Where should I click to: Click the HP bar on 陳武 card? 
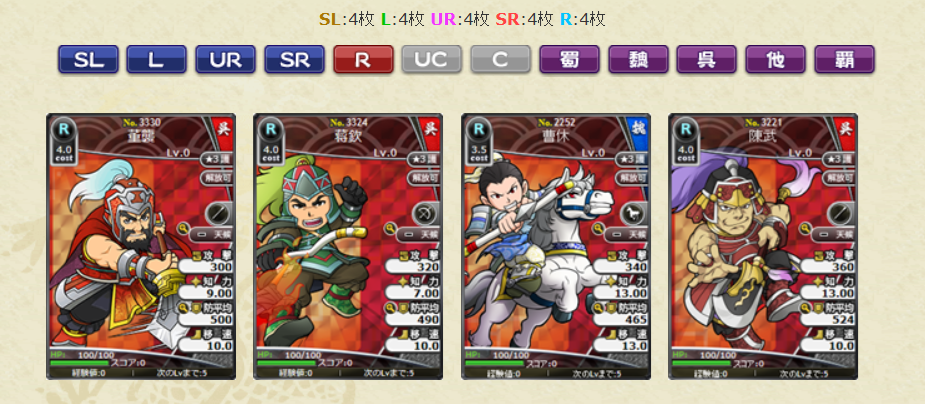[x=698, y=363]
